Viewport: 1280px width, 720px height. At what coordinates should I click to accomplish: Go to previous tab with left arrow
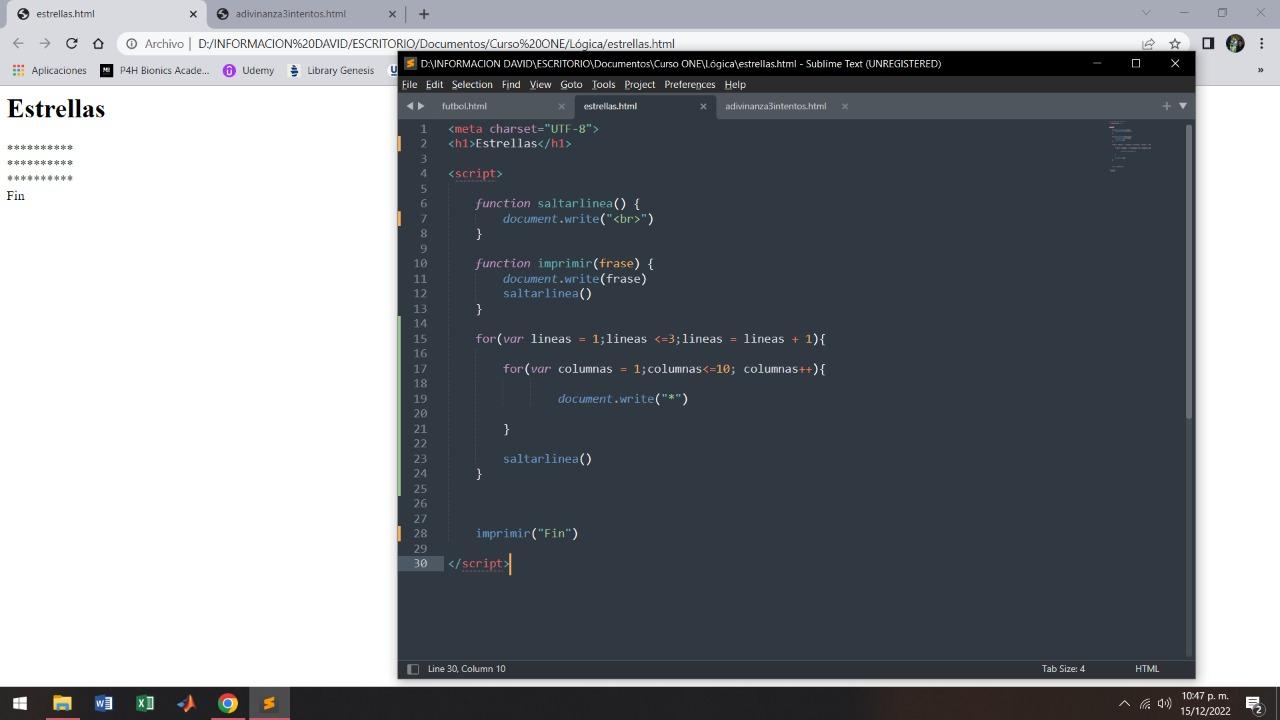coord(409,106)
